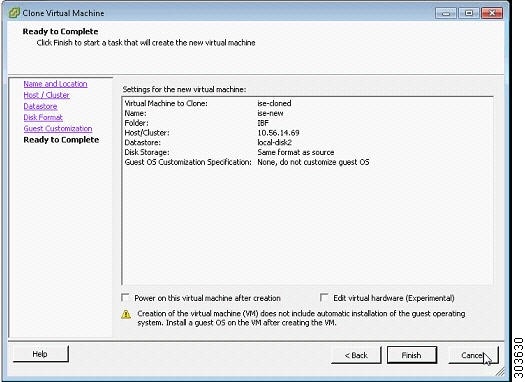Enable Power on this virtual machine after creation
Viewport: 525px width, 382px height.
coord(125,297)
